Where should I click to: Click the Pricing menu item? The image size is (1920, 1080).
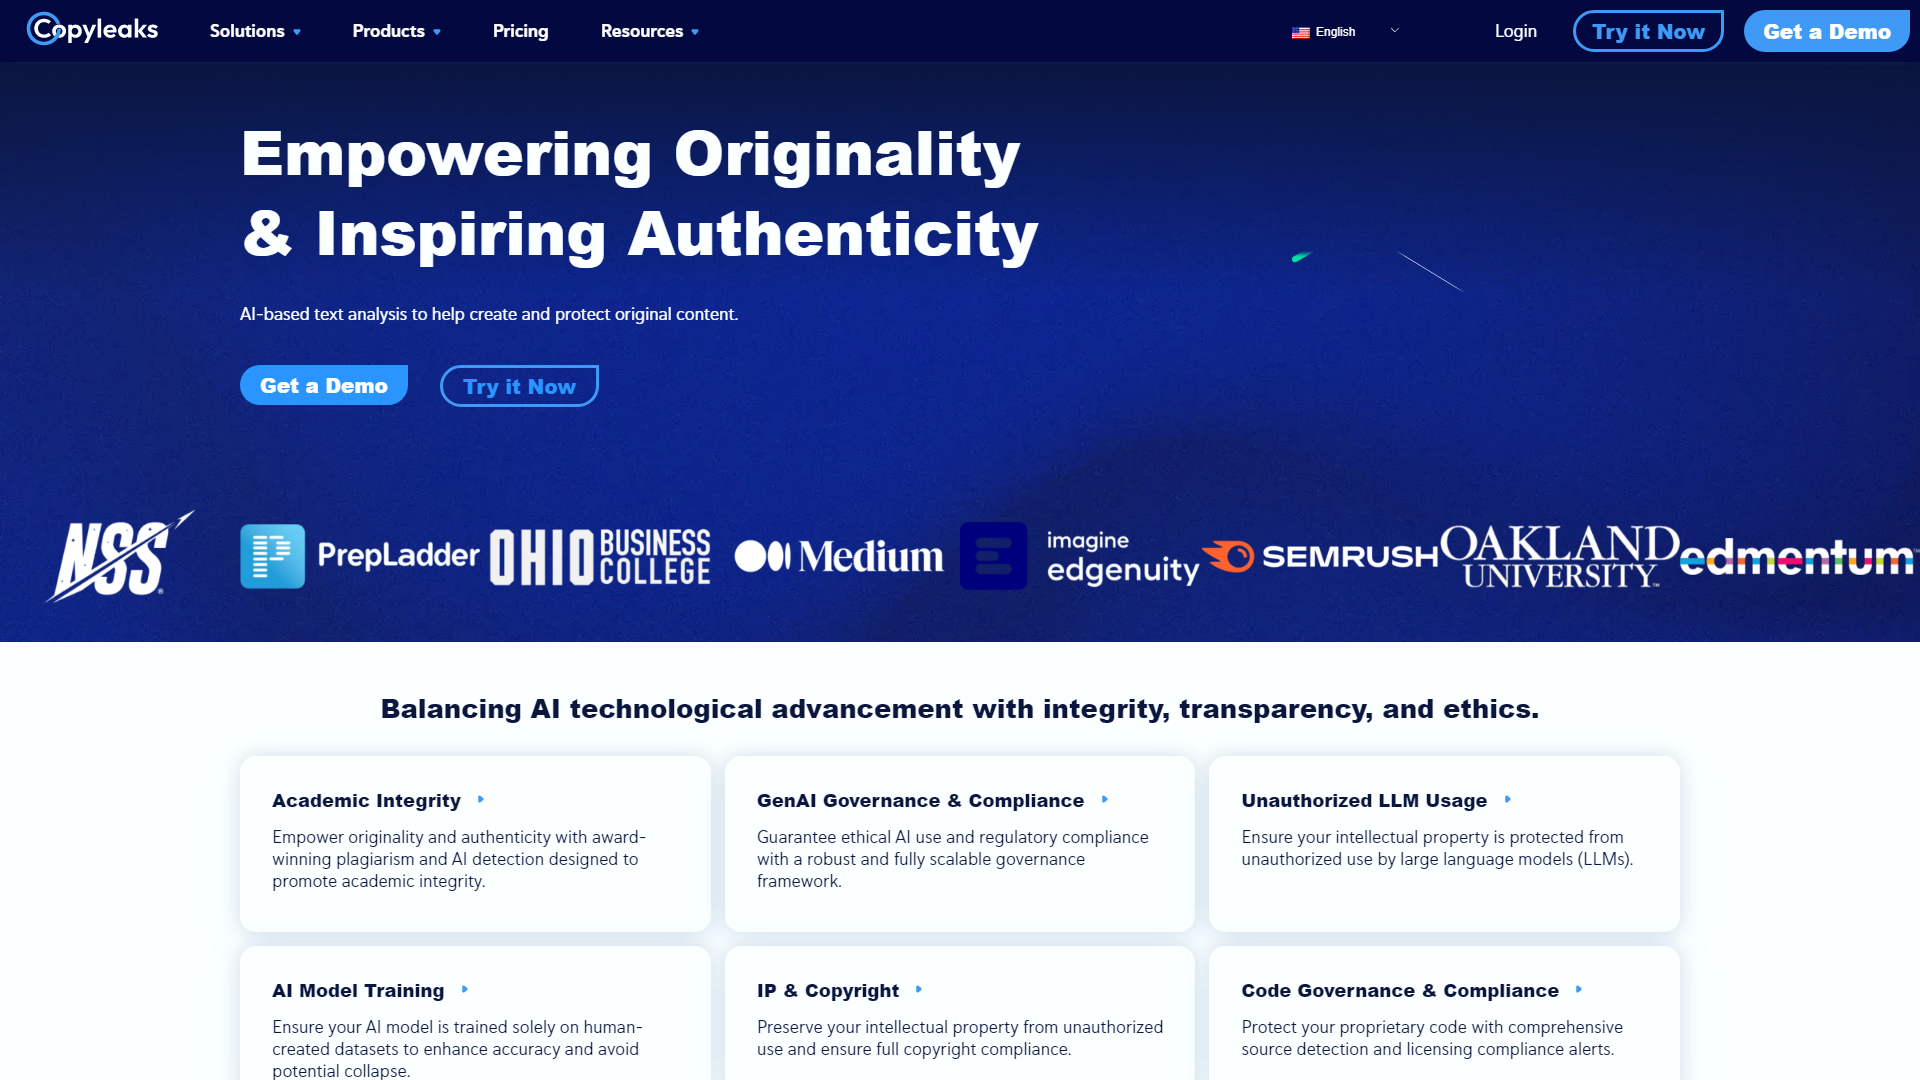pos(520,30)
